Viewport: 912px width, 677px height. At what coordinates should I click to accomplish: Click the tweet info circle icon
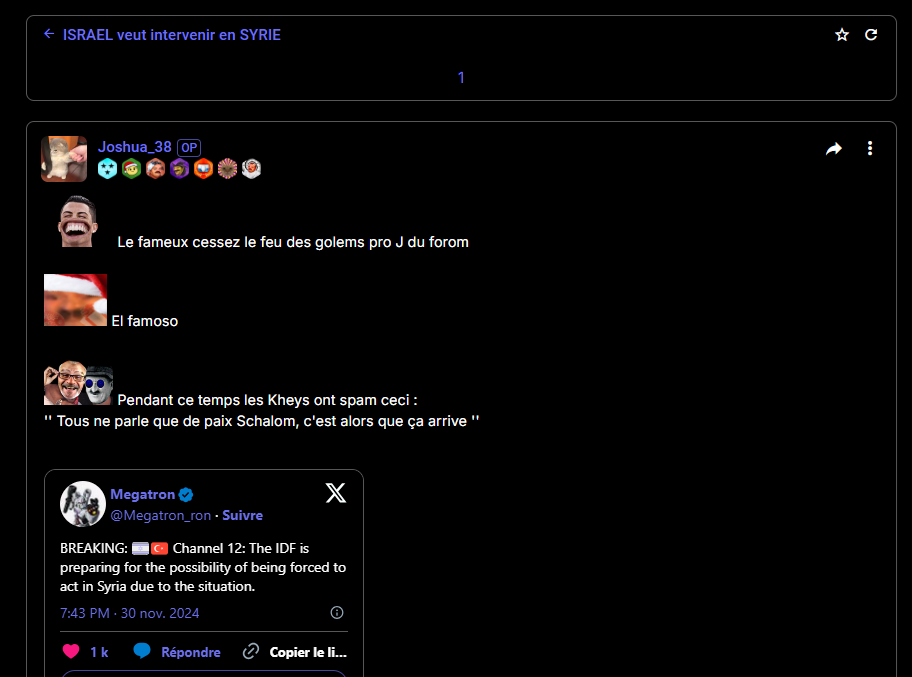pos(337,612)
